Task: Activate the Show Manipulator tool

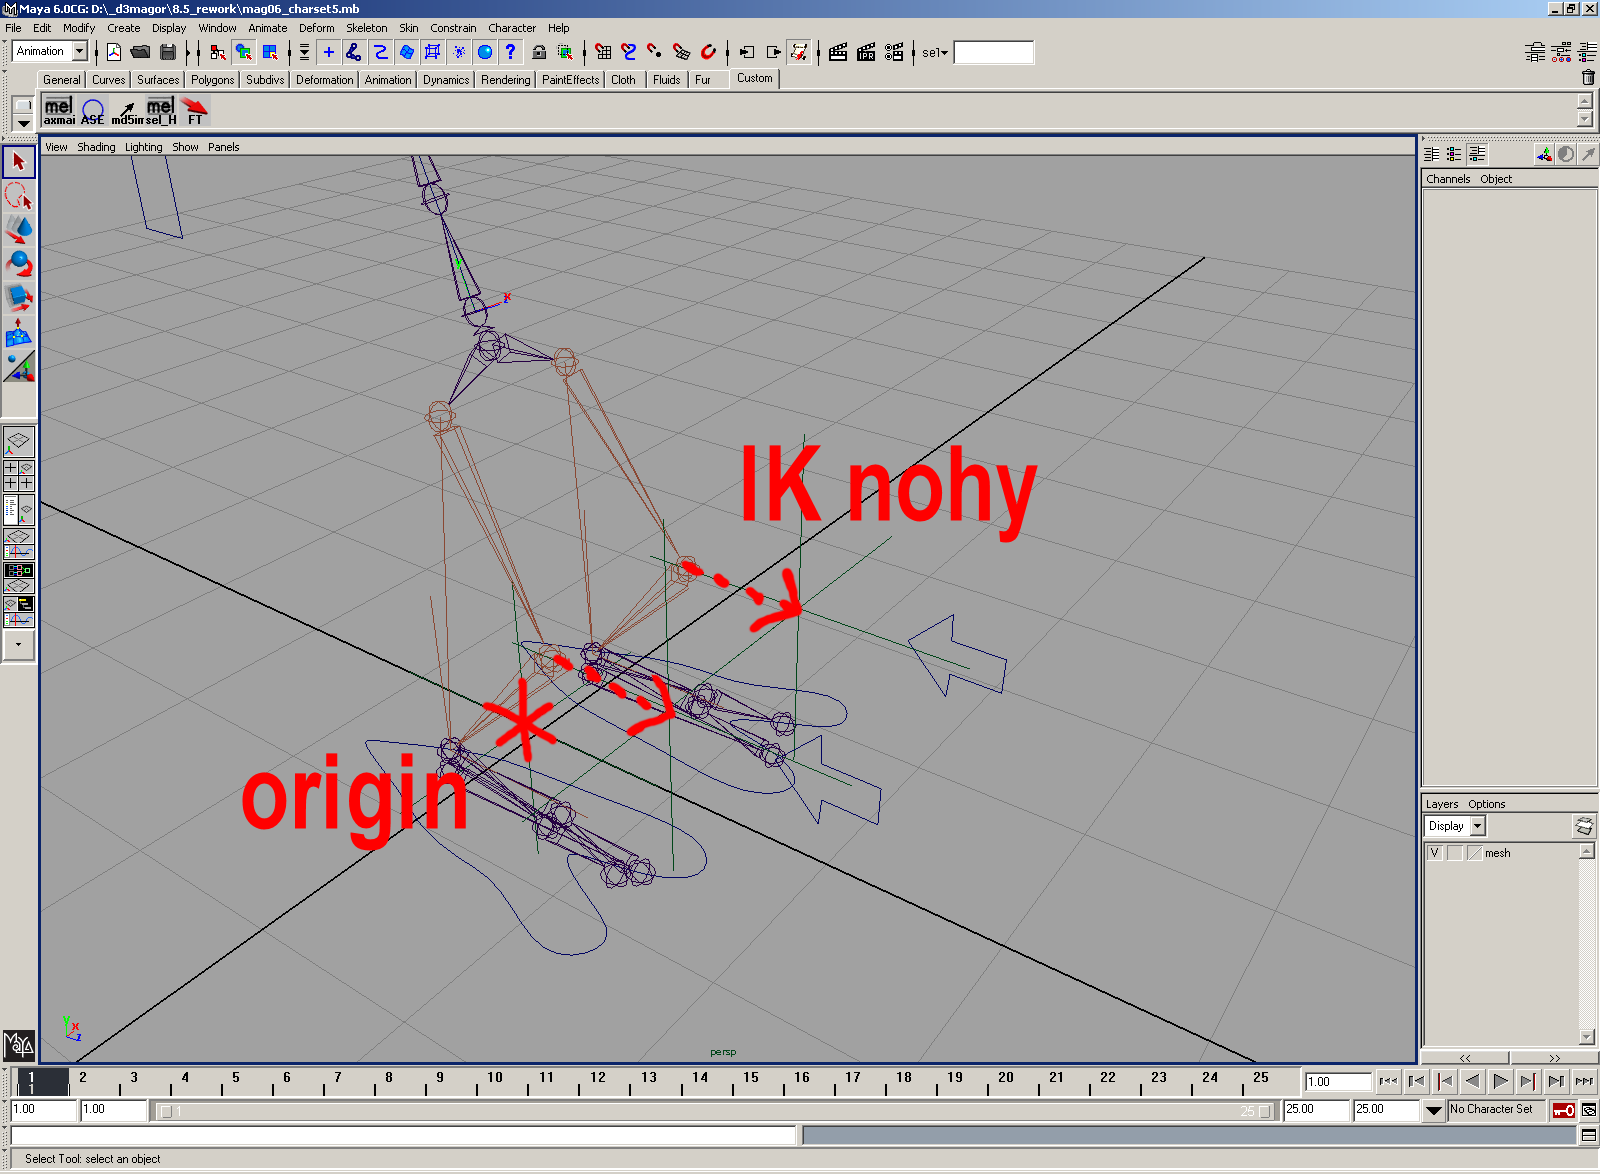Action: (19, 367)
